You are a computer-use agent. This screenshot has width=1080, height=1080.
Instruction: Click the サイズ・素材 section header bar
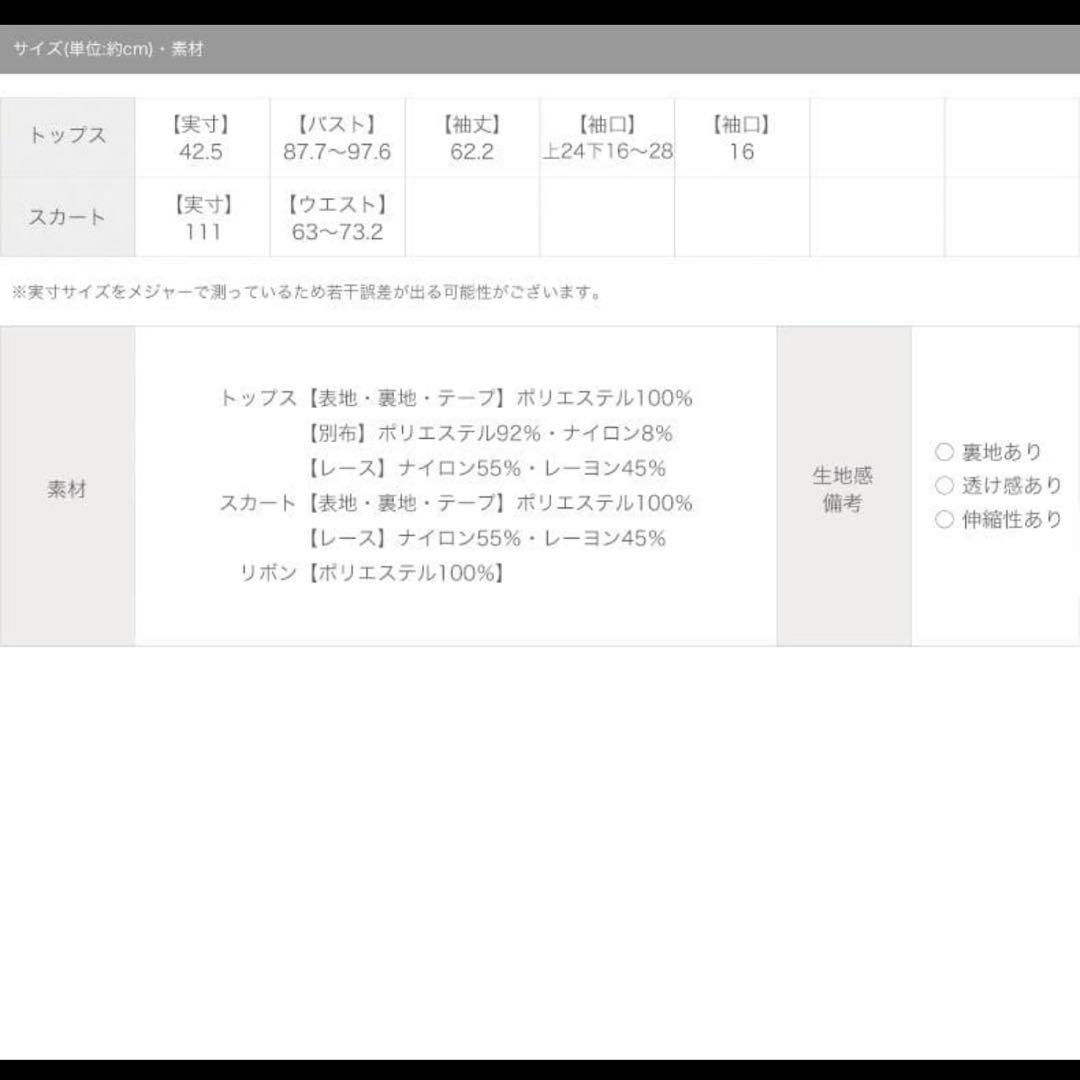[x=540, y=49]
